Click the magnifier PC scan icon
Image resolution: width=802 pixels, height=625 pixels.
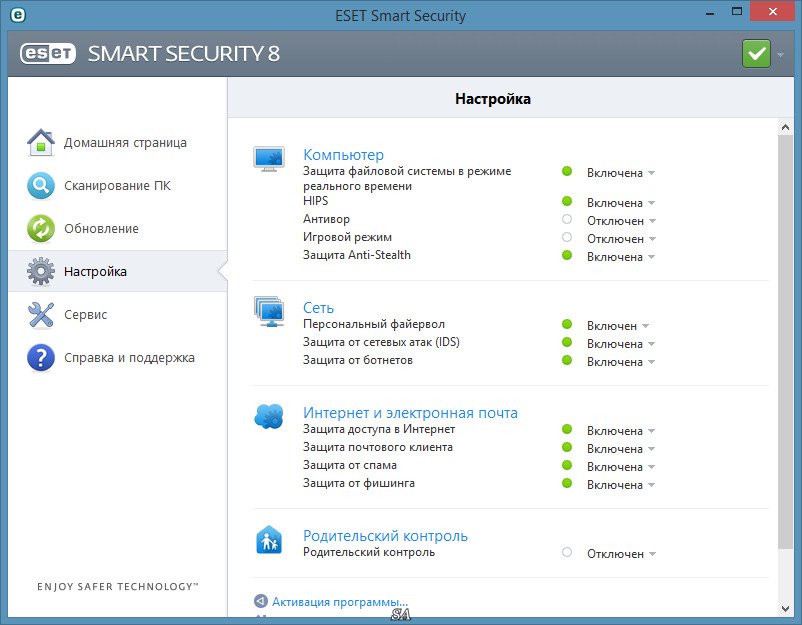pos(41,185)
